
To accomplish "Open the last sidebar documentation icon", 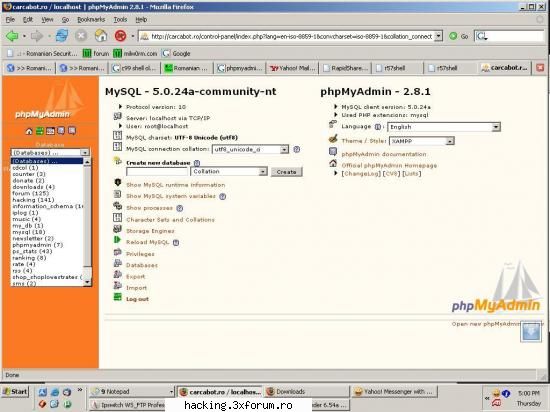I will pyautogui.click(x=72, y=131).
